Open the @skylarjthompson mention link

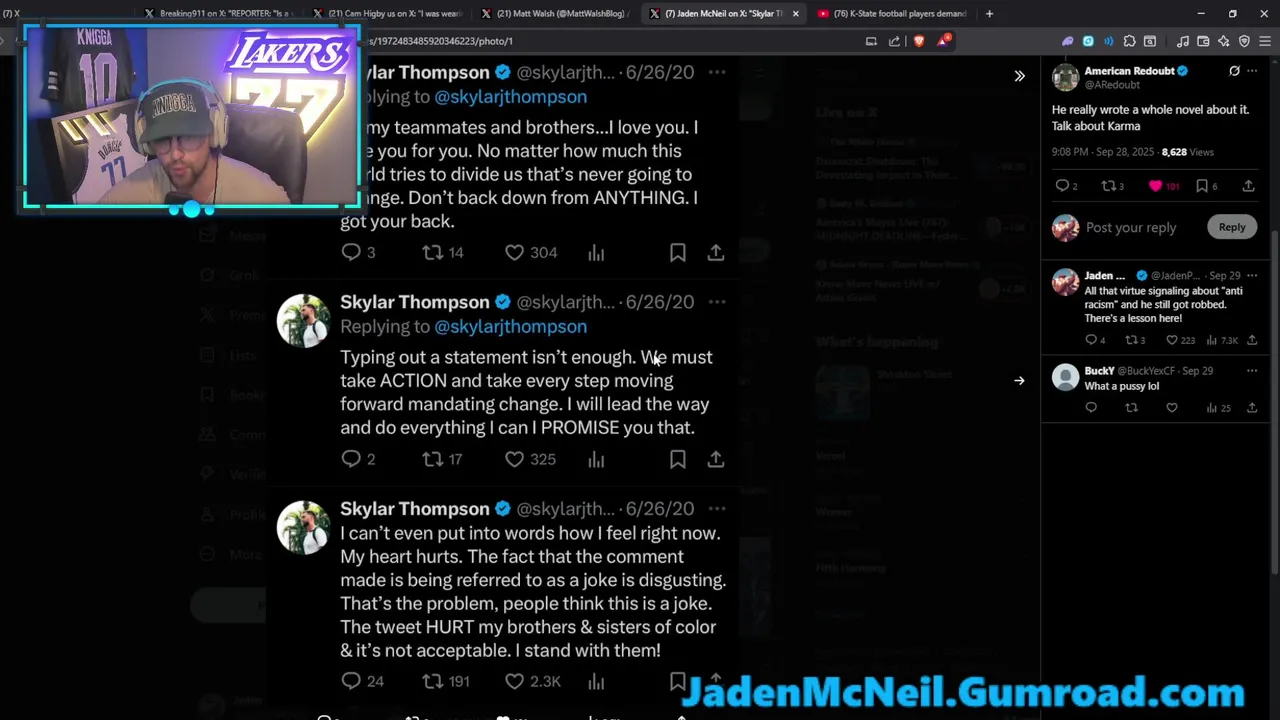coord(510,326)
